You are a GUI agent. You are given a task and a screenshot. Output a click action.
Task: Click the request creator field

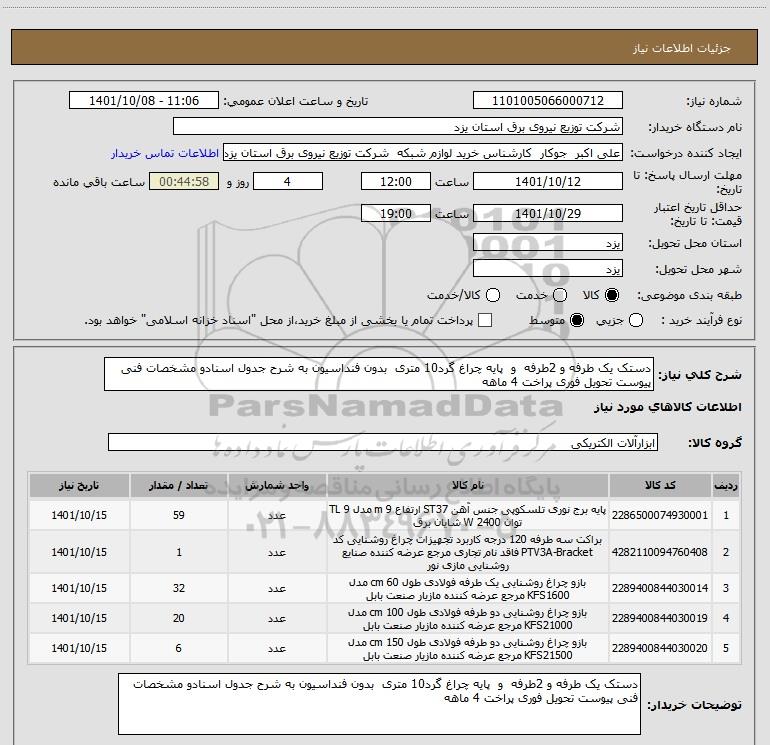[x=423, y=153]
